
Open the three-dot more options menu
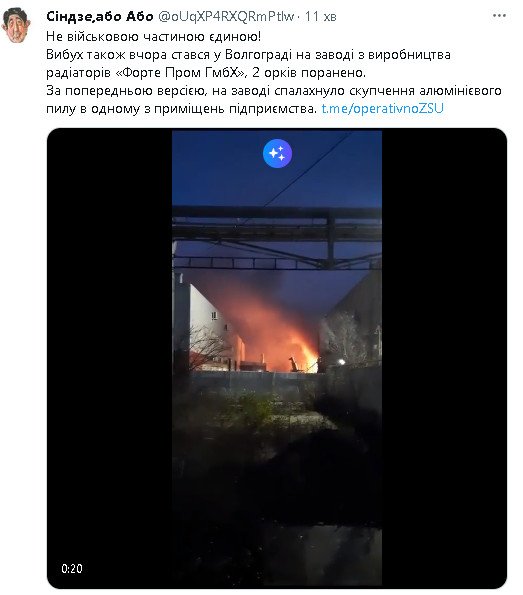499,16
